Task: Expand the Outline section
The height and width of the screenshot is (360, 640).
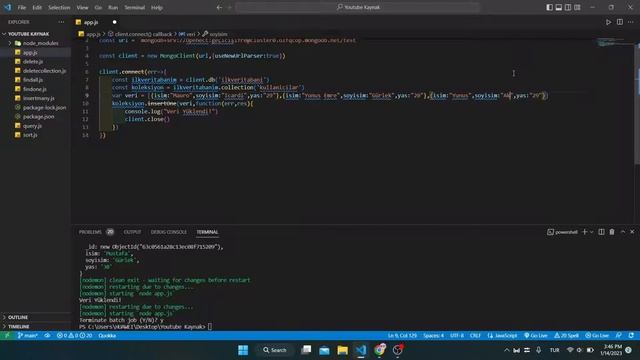Action: click(18, 317)
